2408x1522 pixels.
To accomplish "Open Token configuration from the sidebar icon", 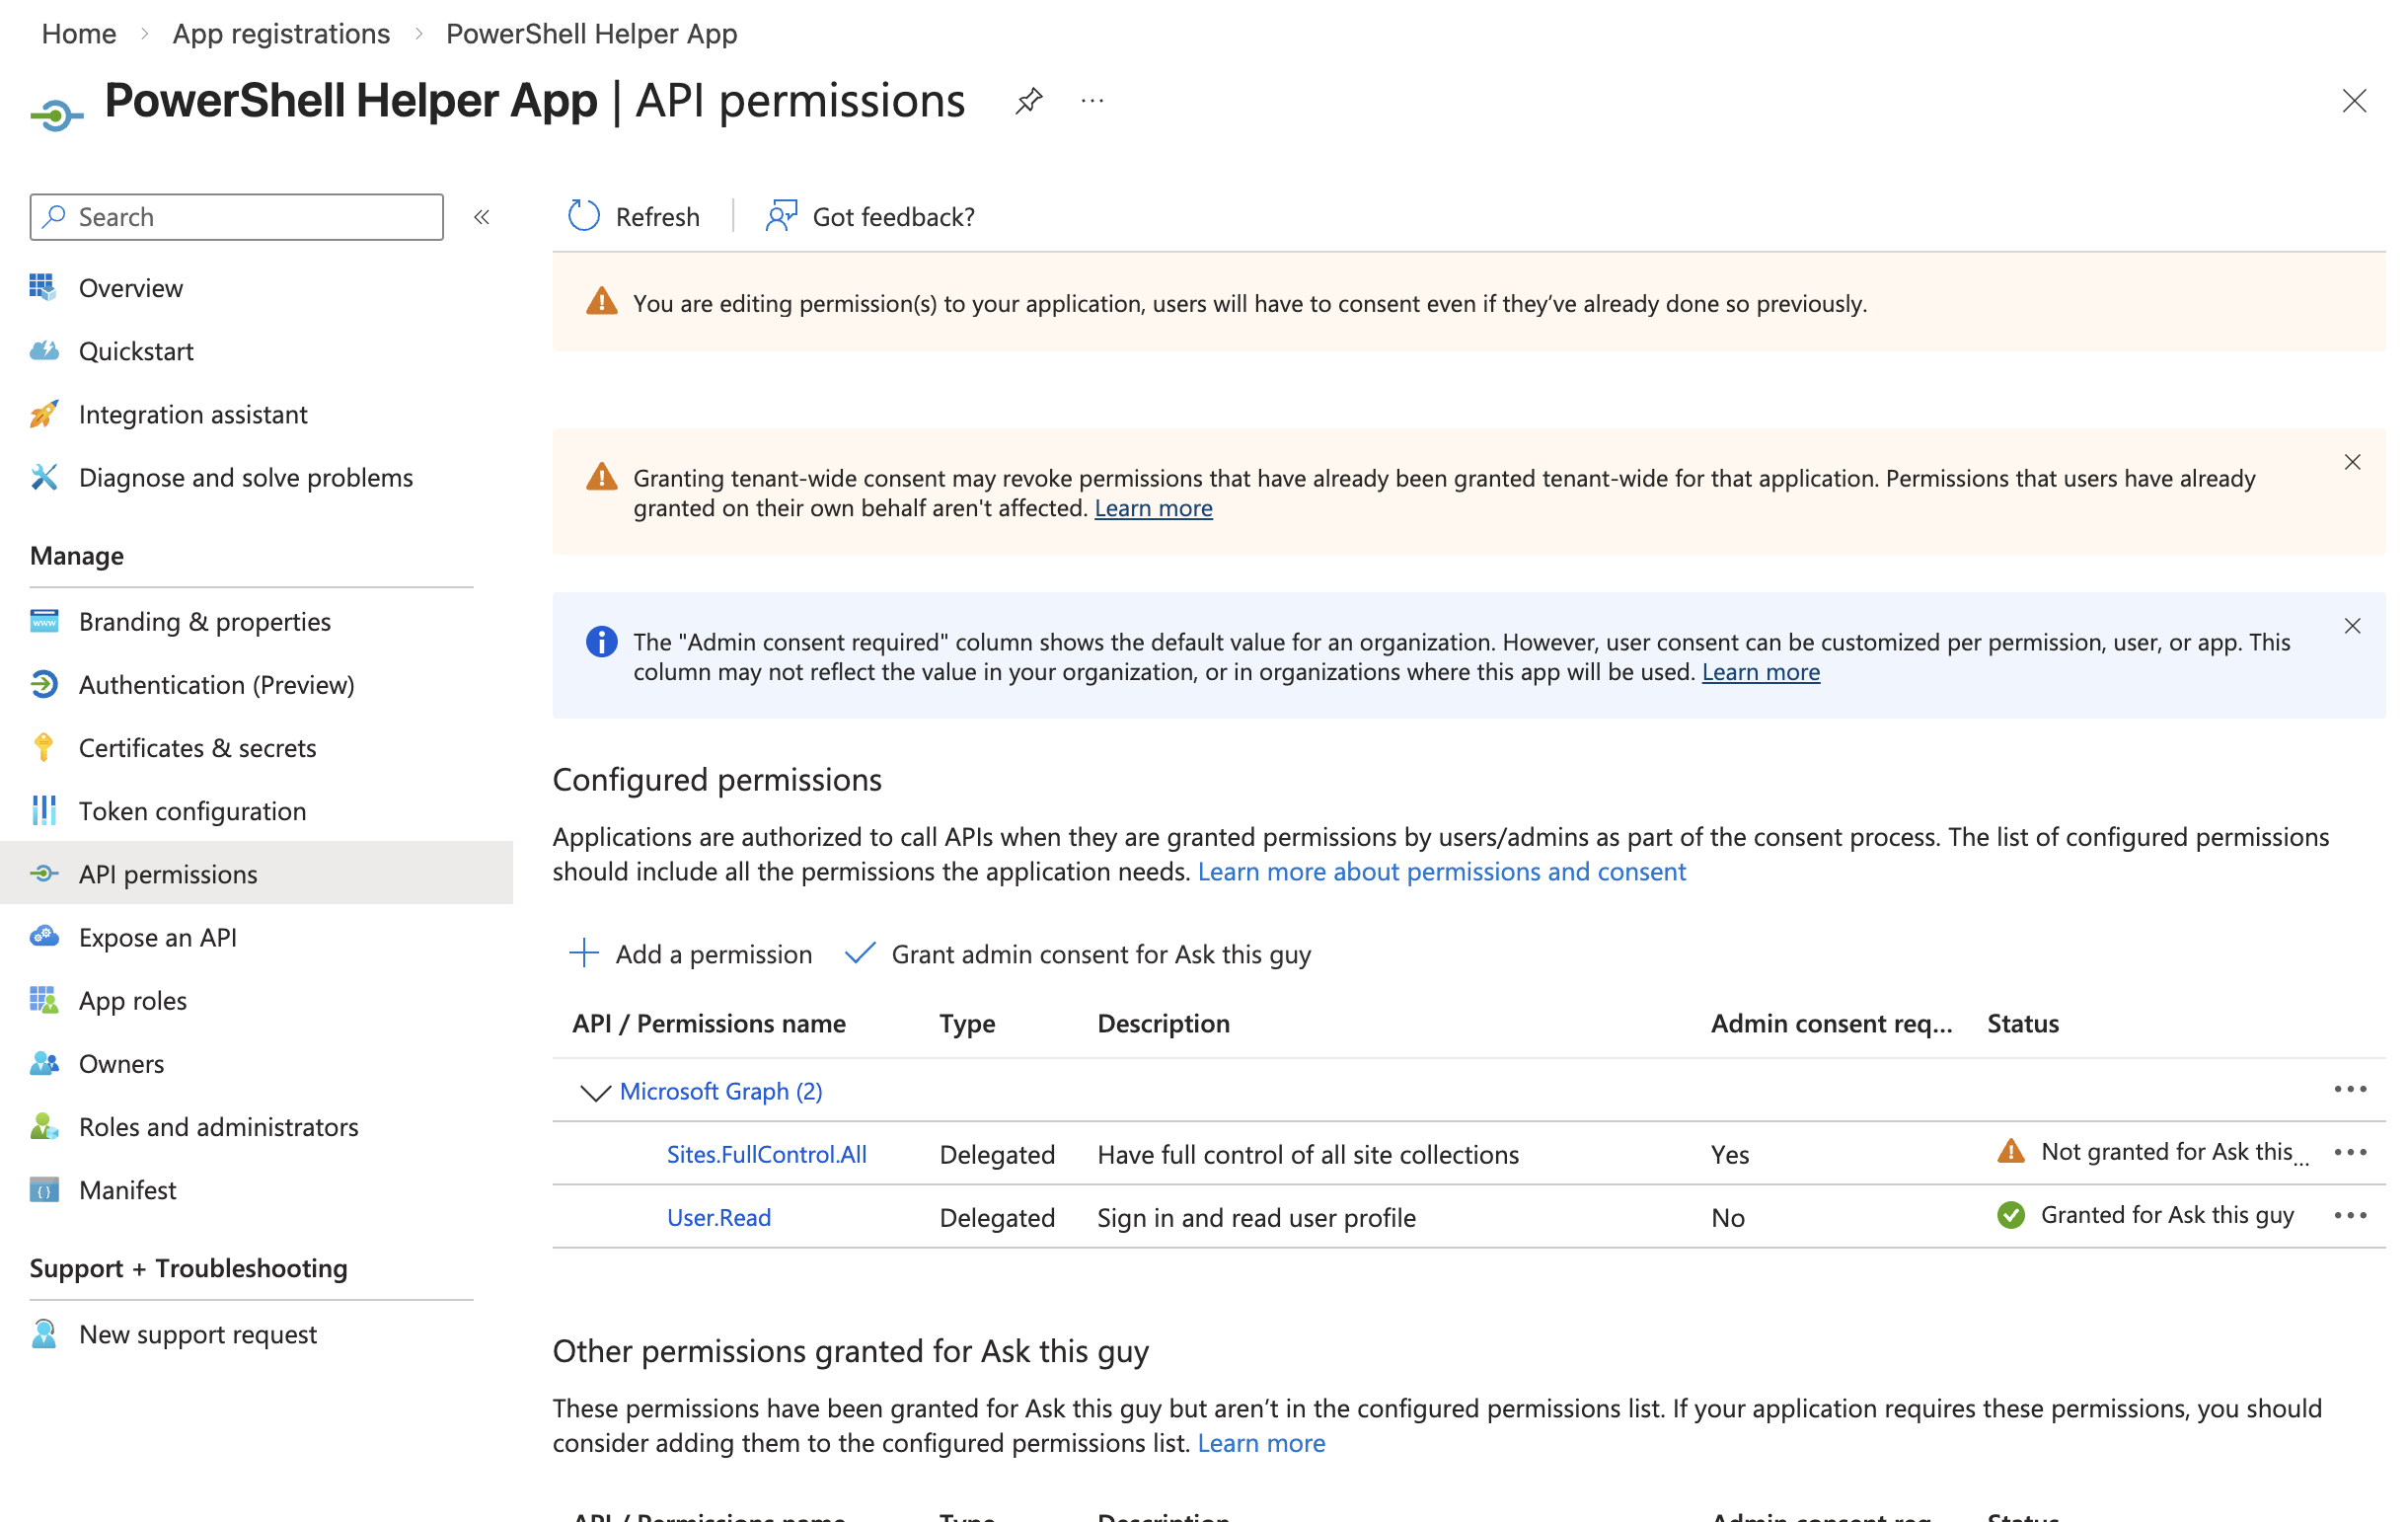I will (x=44, y=810).
